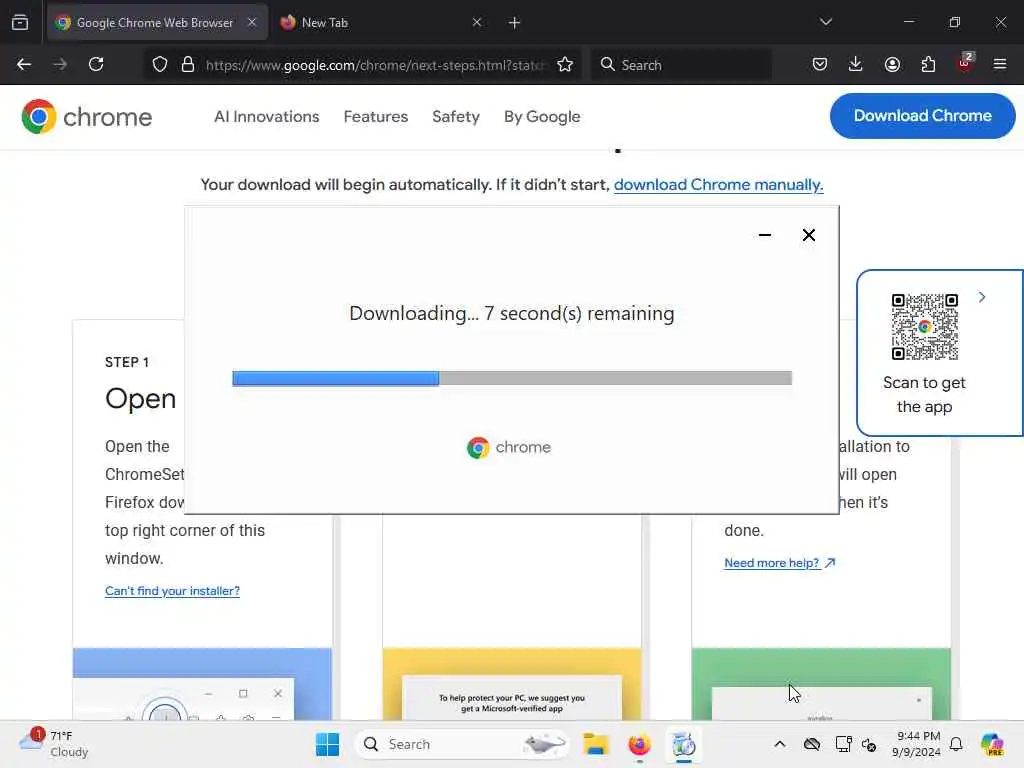Viewport: 1024px width, 768px height.
Task: View site security padlock info
Action: pos(188,65)
